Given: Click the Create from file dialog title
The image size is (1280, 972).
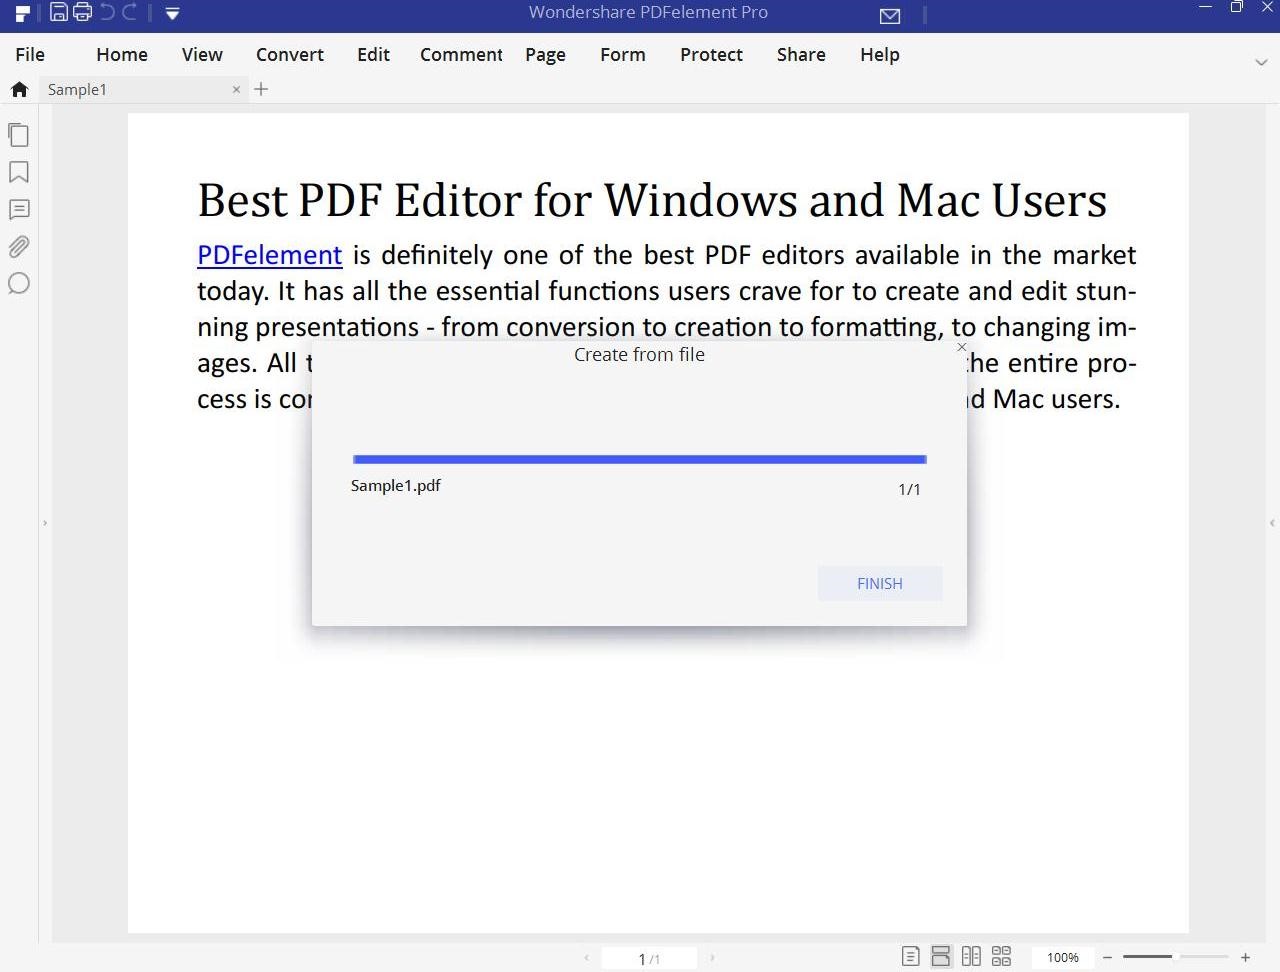Looking at the screenshot, I should pos(639,355).
